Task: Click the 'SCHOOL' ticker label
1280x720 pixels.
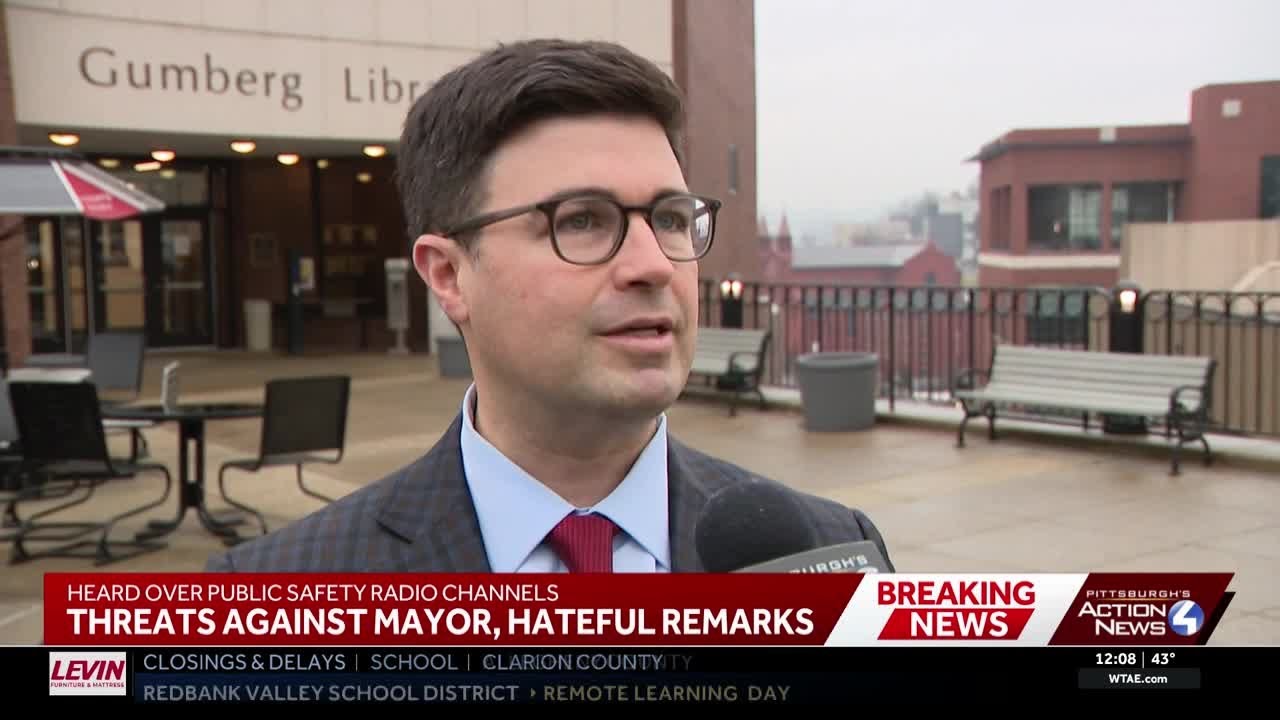Action: click(414, 662)
